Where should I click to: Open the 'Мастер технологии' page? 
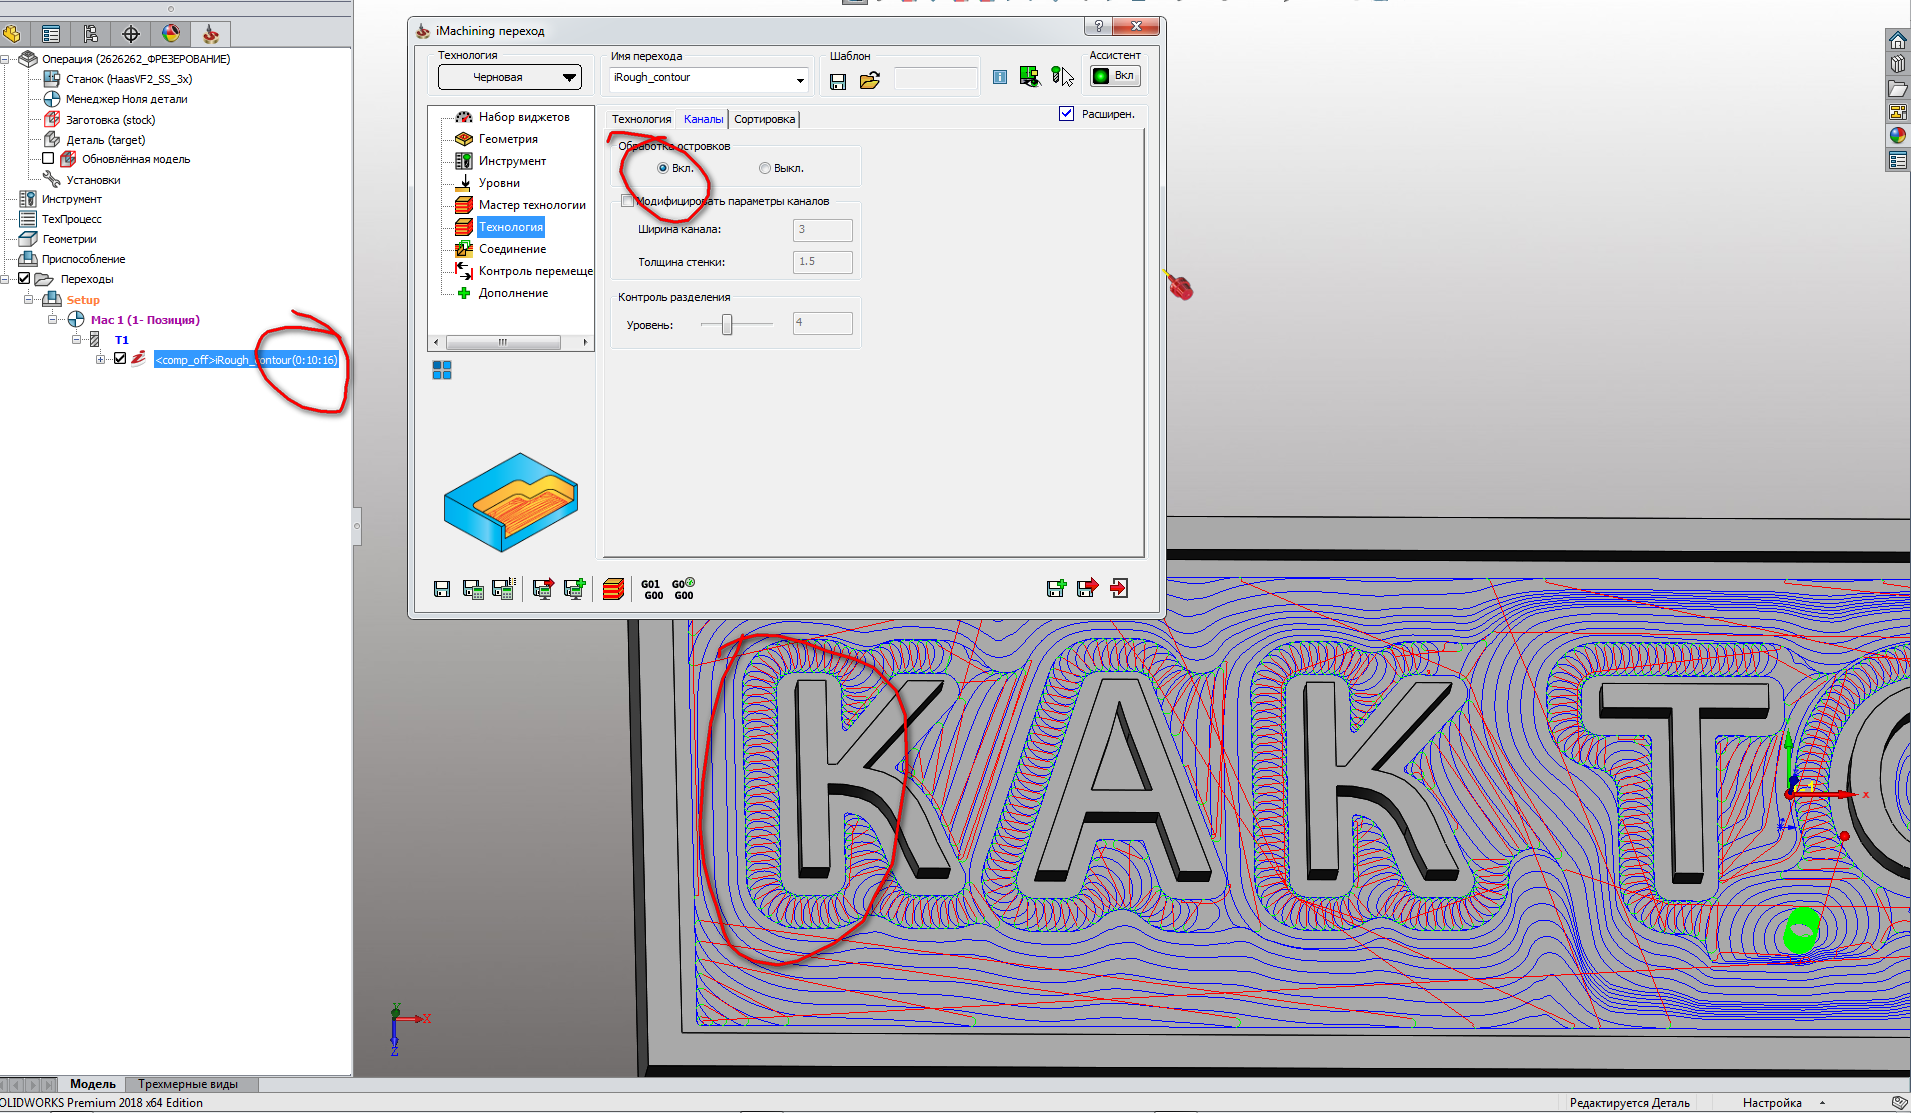[x=532, y=205]
